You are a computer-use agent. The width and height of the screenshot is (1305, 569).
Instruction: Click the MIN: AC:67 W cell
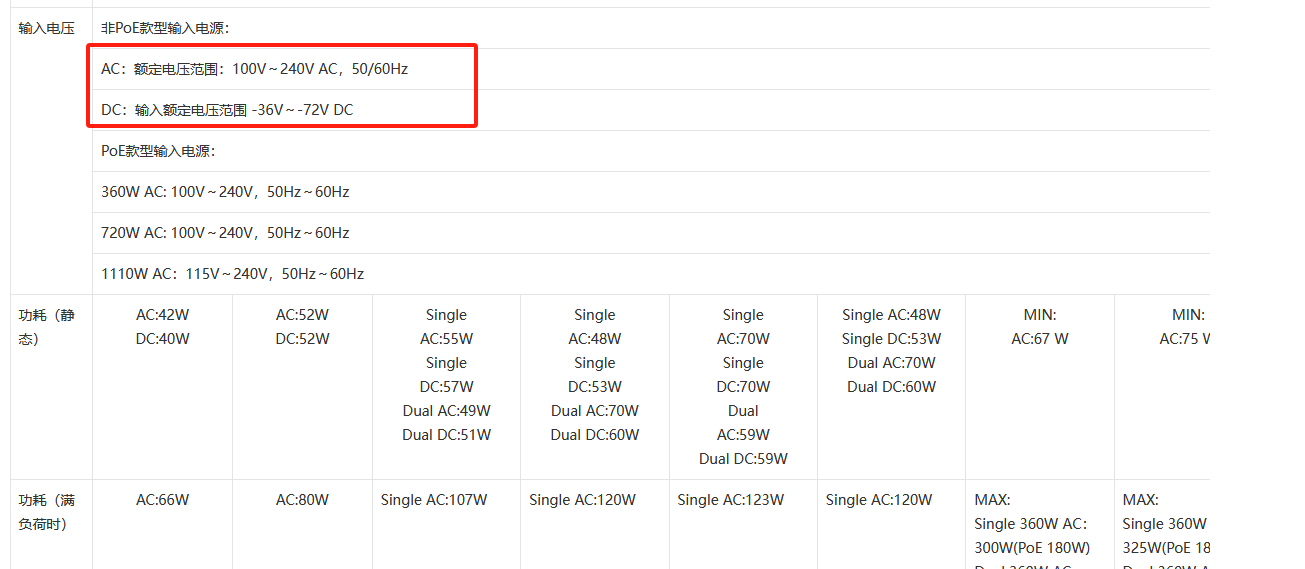1039,327
